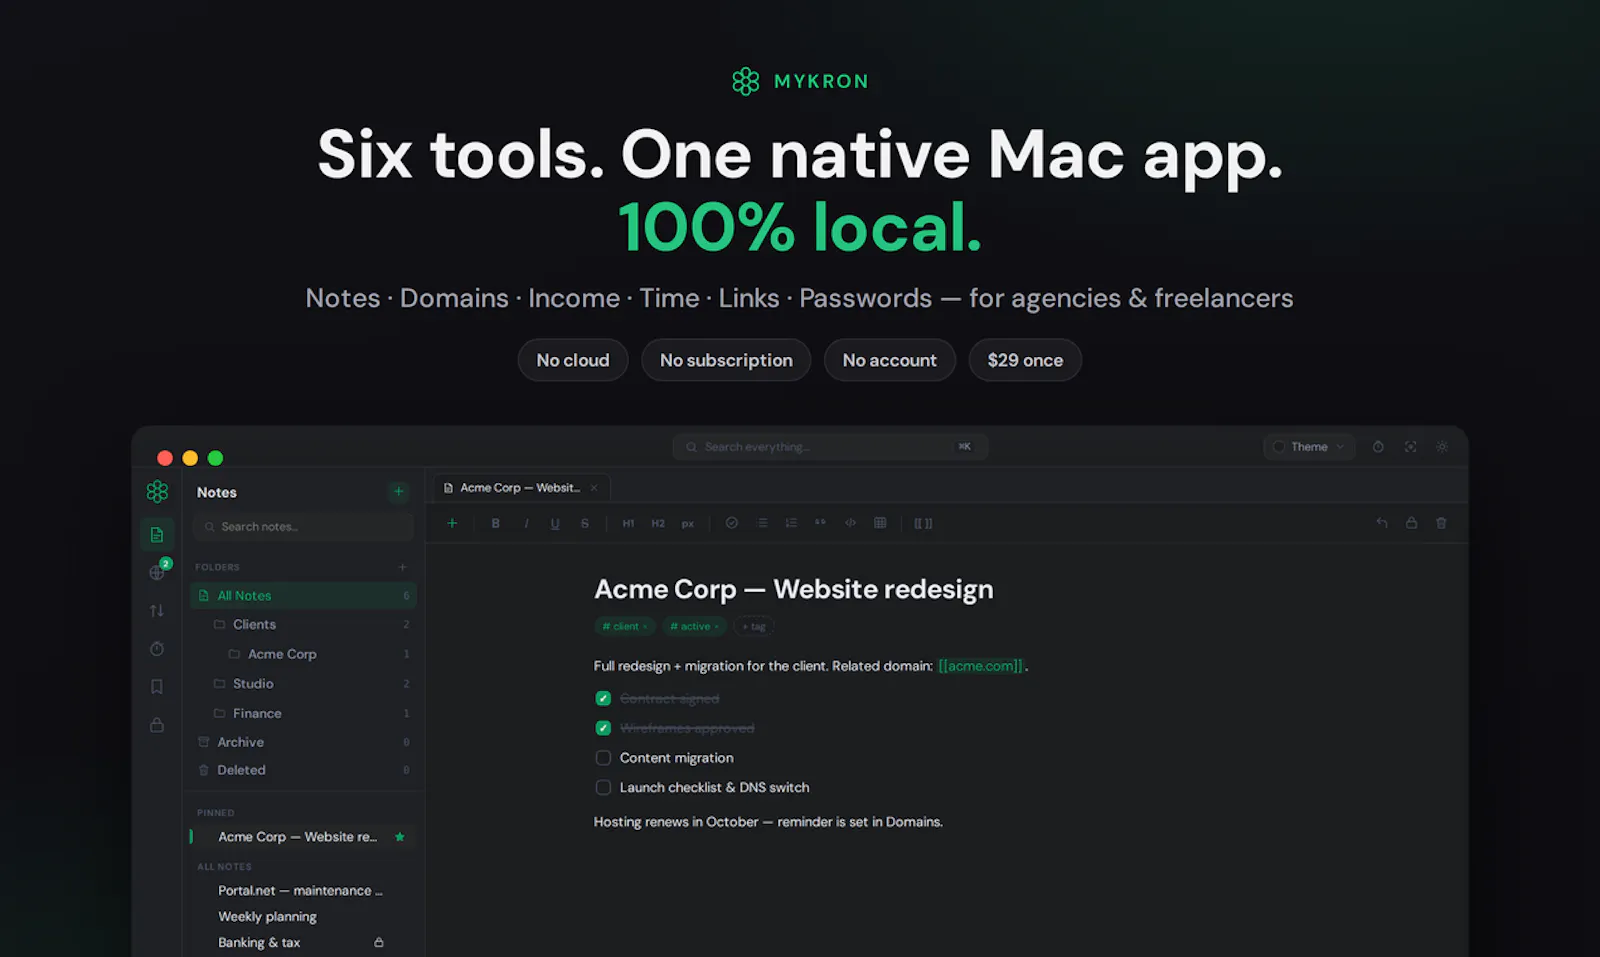The height and width of the screenshot is (957, 1600).
Task: Click the $29 once pill
Action: click(1025, 360)
